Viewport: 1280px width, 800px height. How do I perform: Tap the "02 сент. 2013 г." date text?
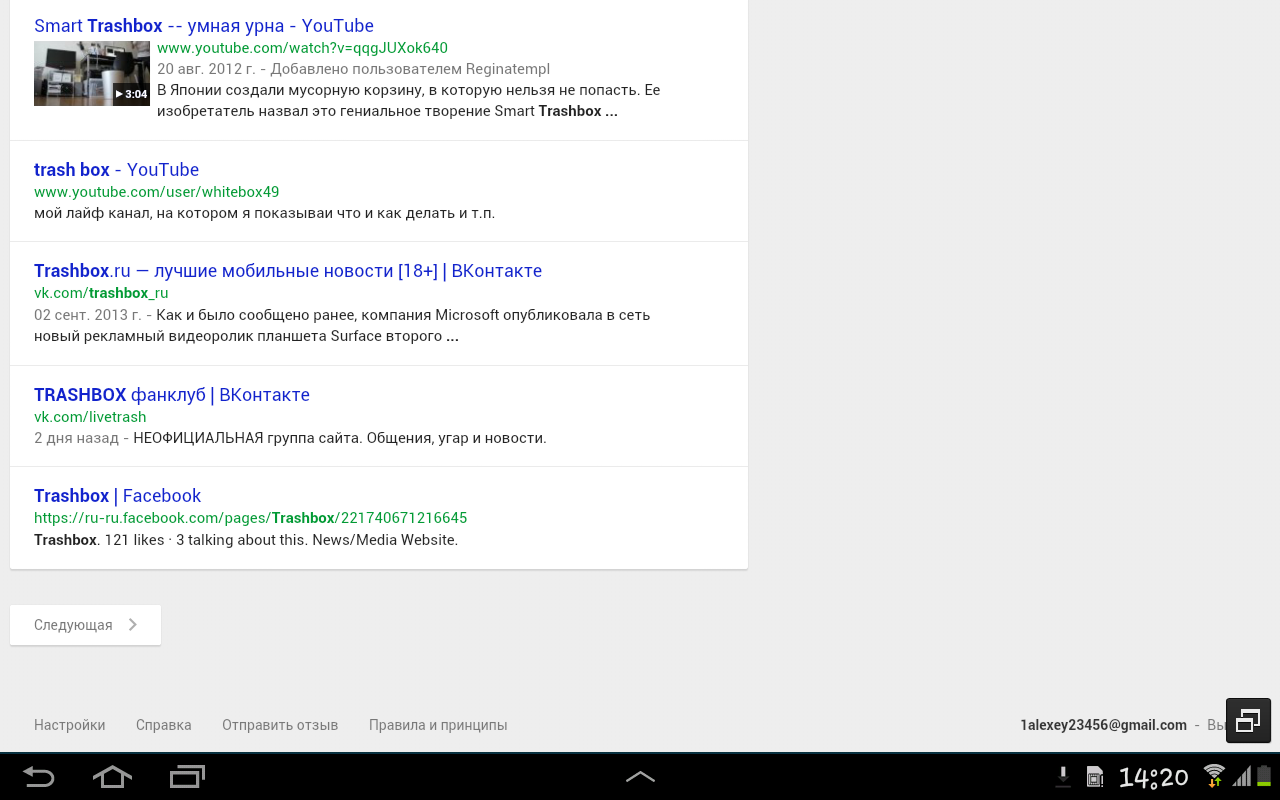pos(88,315)
